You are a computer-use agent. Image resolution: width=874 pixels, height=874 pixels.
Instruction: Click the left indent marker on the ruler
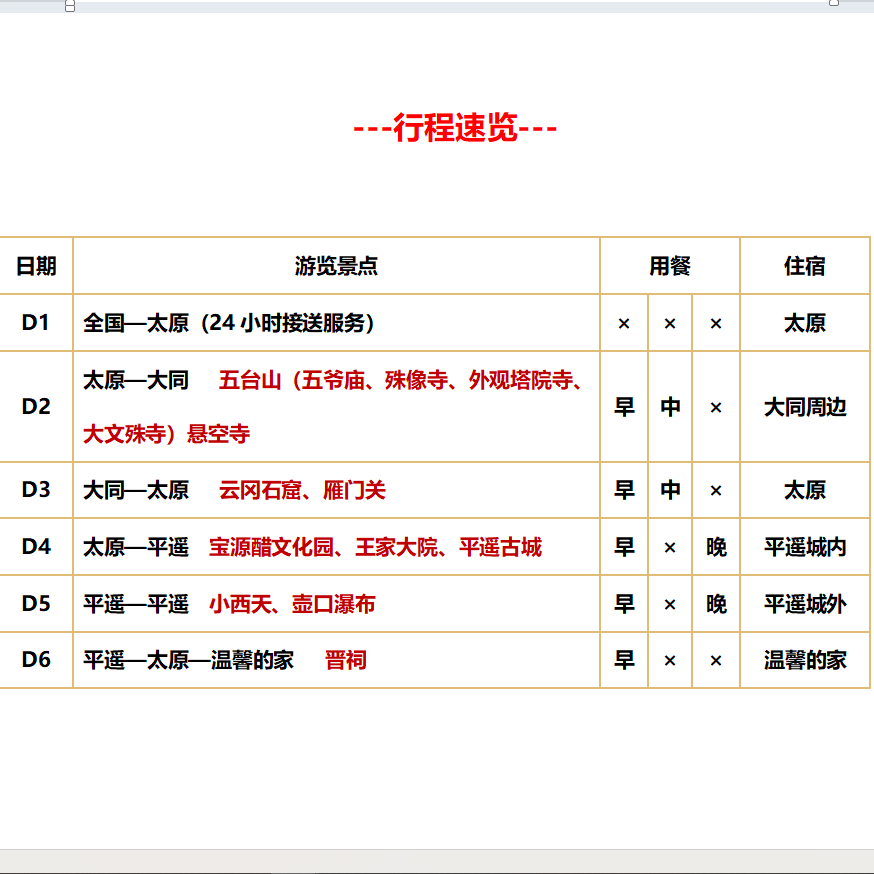pos(70,6)
